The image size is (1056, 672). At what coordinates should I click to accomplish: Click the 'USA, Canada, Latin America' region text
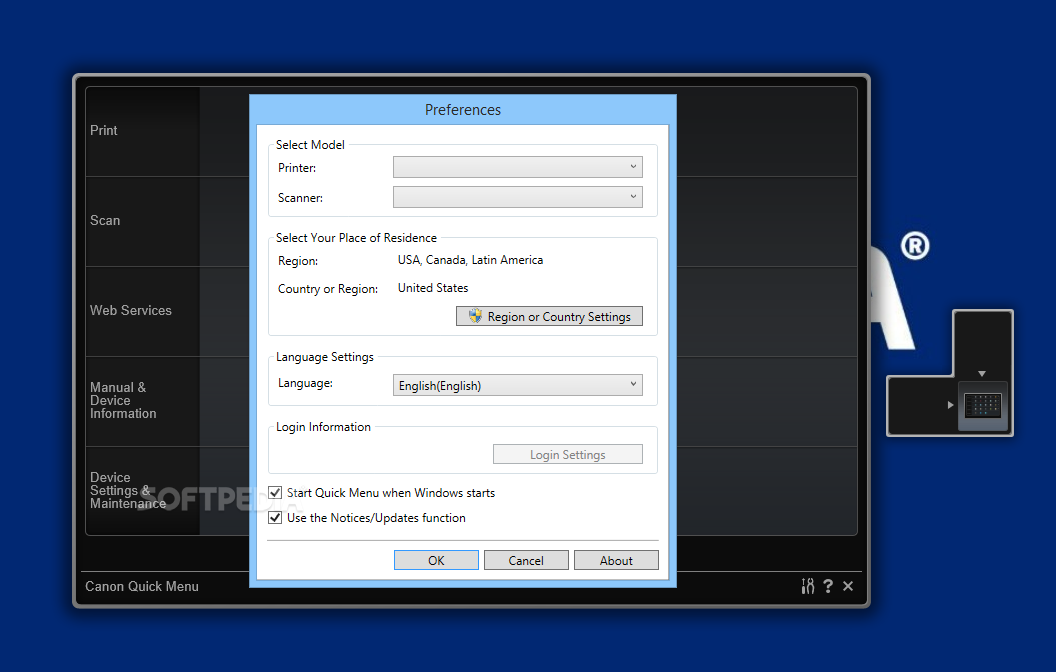[x=470, y=260]
